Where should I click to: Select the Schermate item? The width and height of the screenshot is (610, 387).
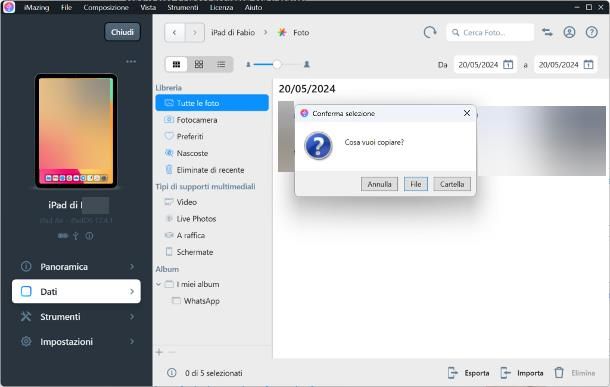tap(212, 252)
